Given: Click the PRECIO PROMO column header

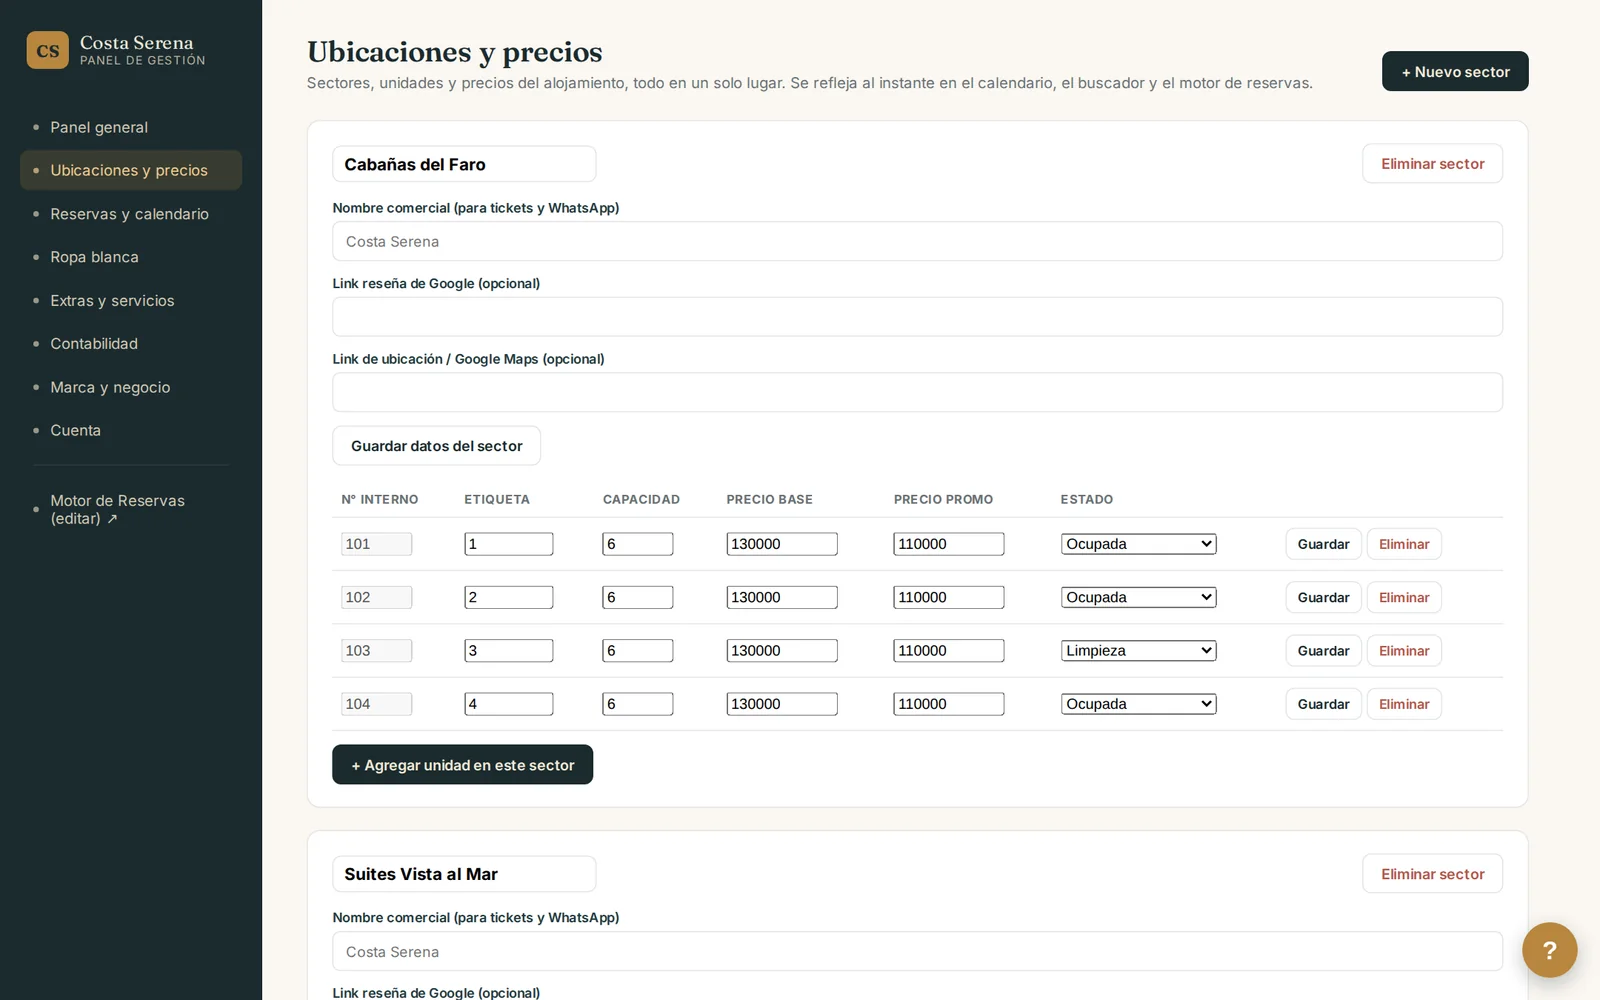Looking at the screenshot, I should tap(943, 499).
